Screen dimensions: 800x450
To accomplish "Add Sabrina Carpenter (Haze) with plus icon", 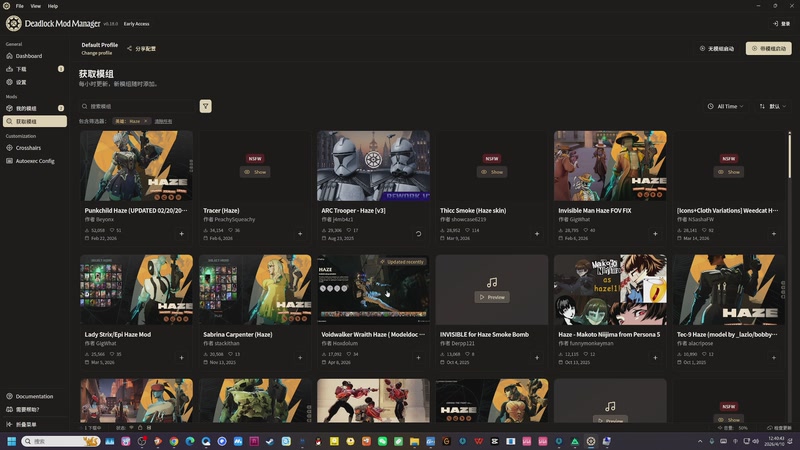I will [x=300, y=358].
